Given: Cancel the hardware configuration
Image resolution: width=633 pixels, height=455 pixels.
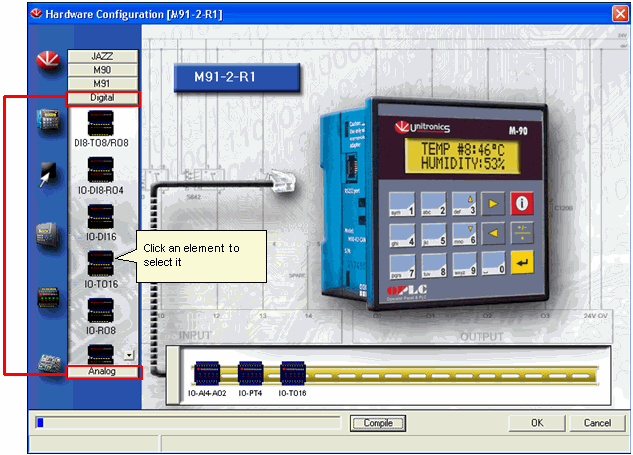Looking at the screenshot, I should click(597, 423).
